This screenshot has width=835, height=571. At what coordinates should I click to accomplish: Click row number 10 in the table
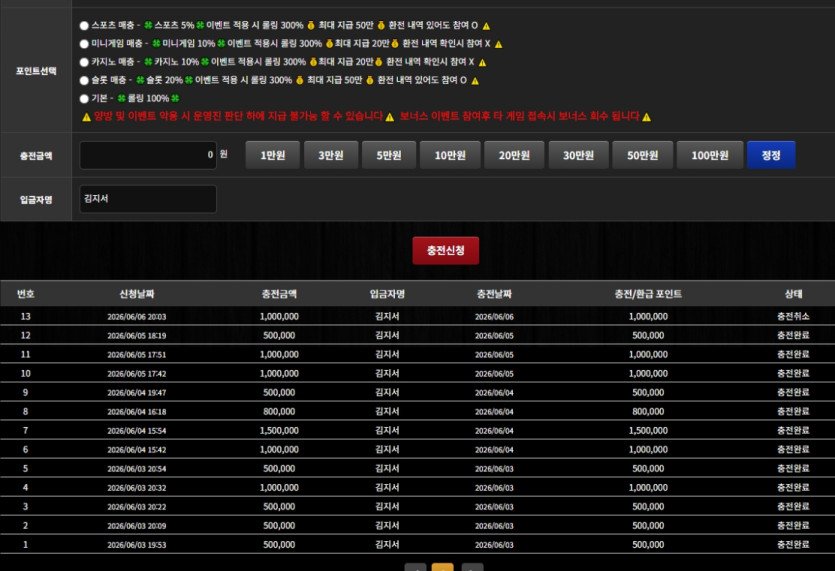point(26,373)
